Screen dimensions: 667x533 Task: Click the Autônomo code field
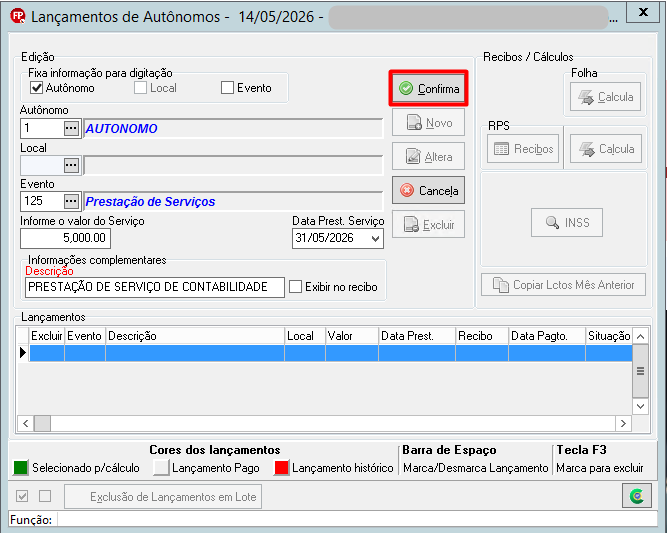[43, 128]
